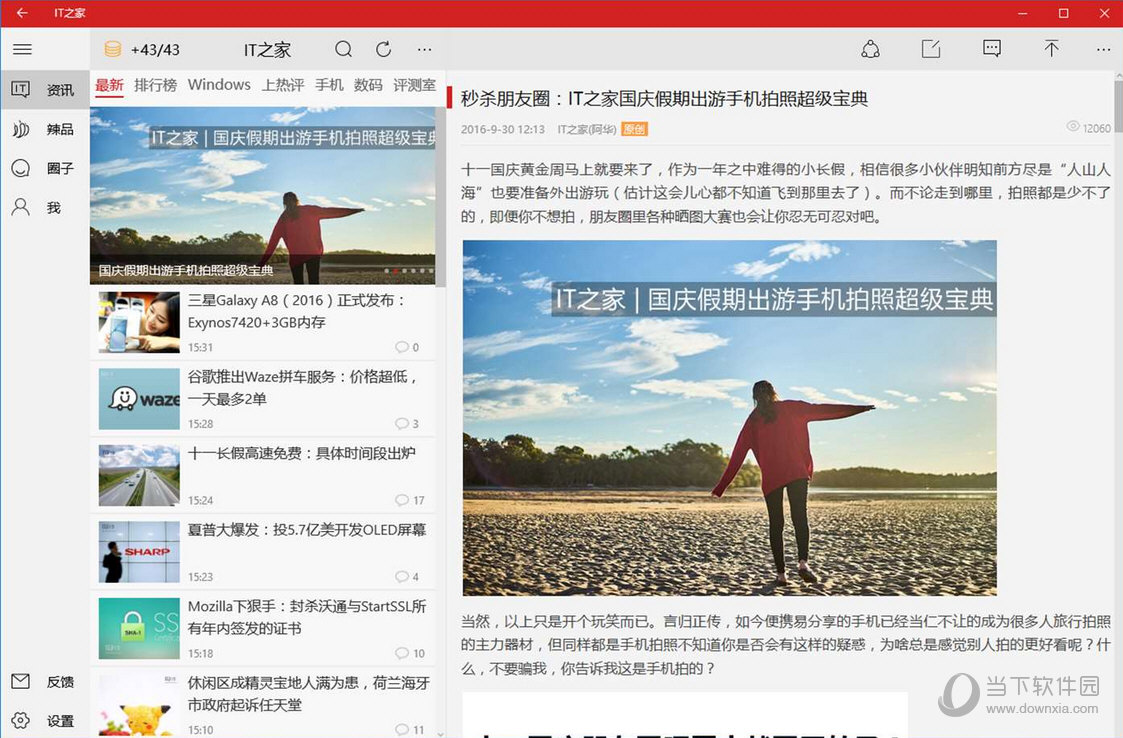Click the large beach photo in the article
Viewport: 1123px width, 738px height.
pyautogui.click(x=730, y=418)
